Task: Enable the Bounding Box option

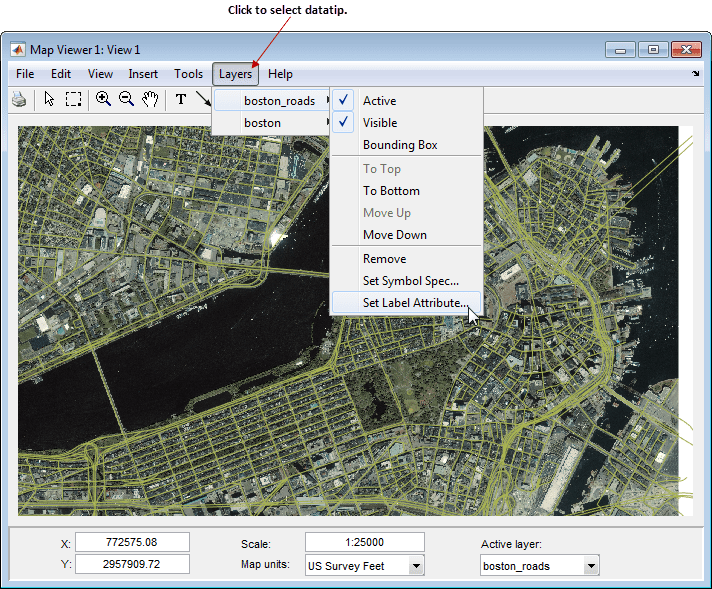Action: click(400, 145)
